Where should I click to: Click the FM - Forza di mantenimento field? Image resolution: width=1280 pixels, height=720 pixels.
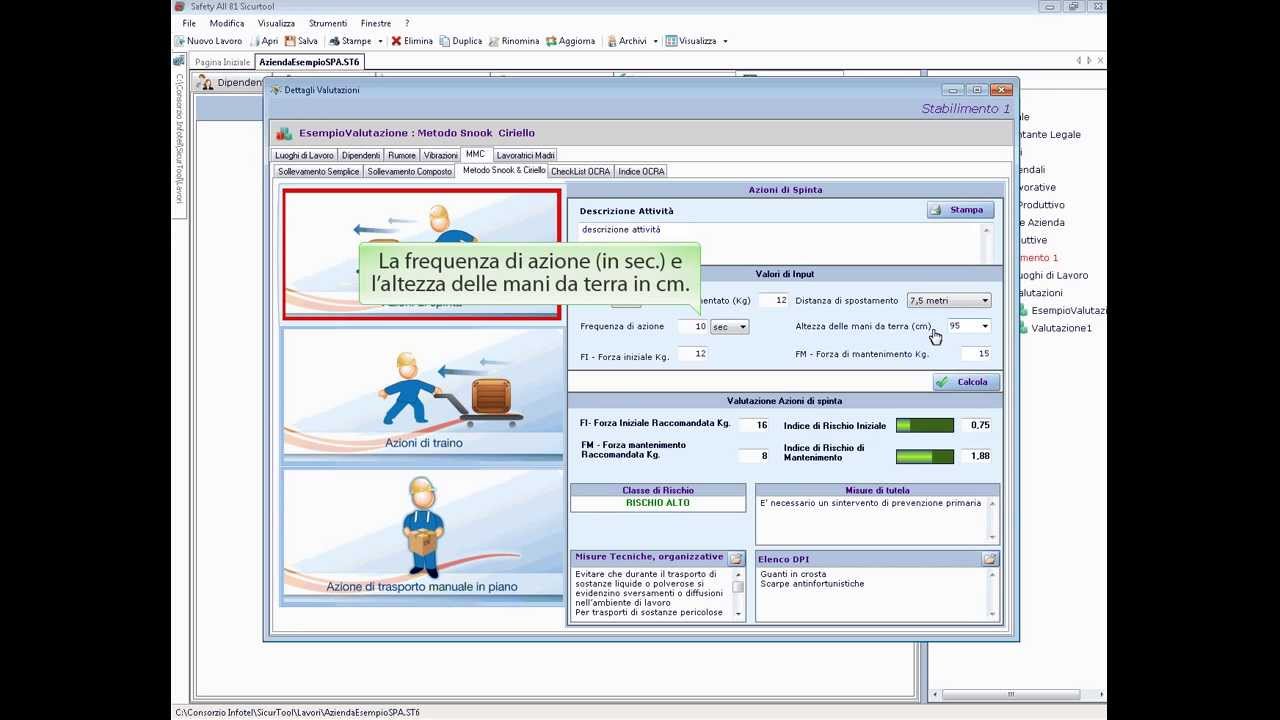pos(975,353)
